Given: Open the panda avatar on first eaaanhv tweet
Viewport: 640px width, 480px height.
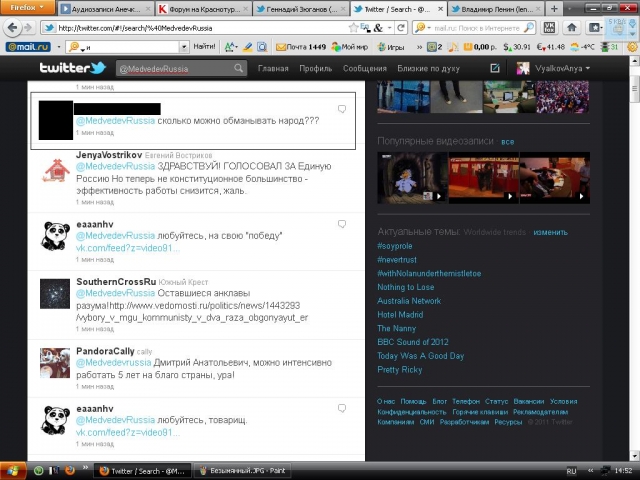Looking at the screenshot, I should pyautogui.click(x=55, y=236).
